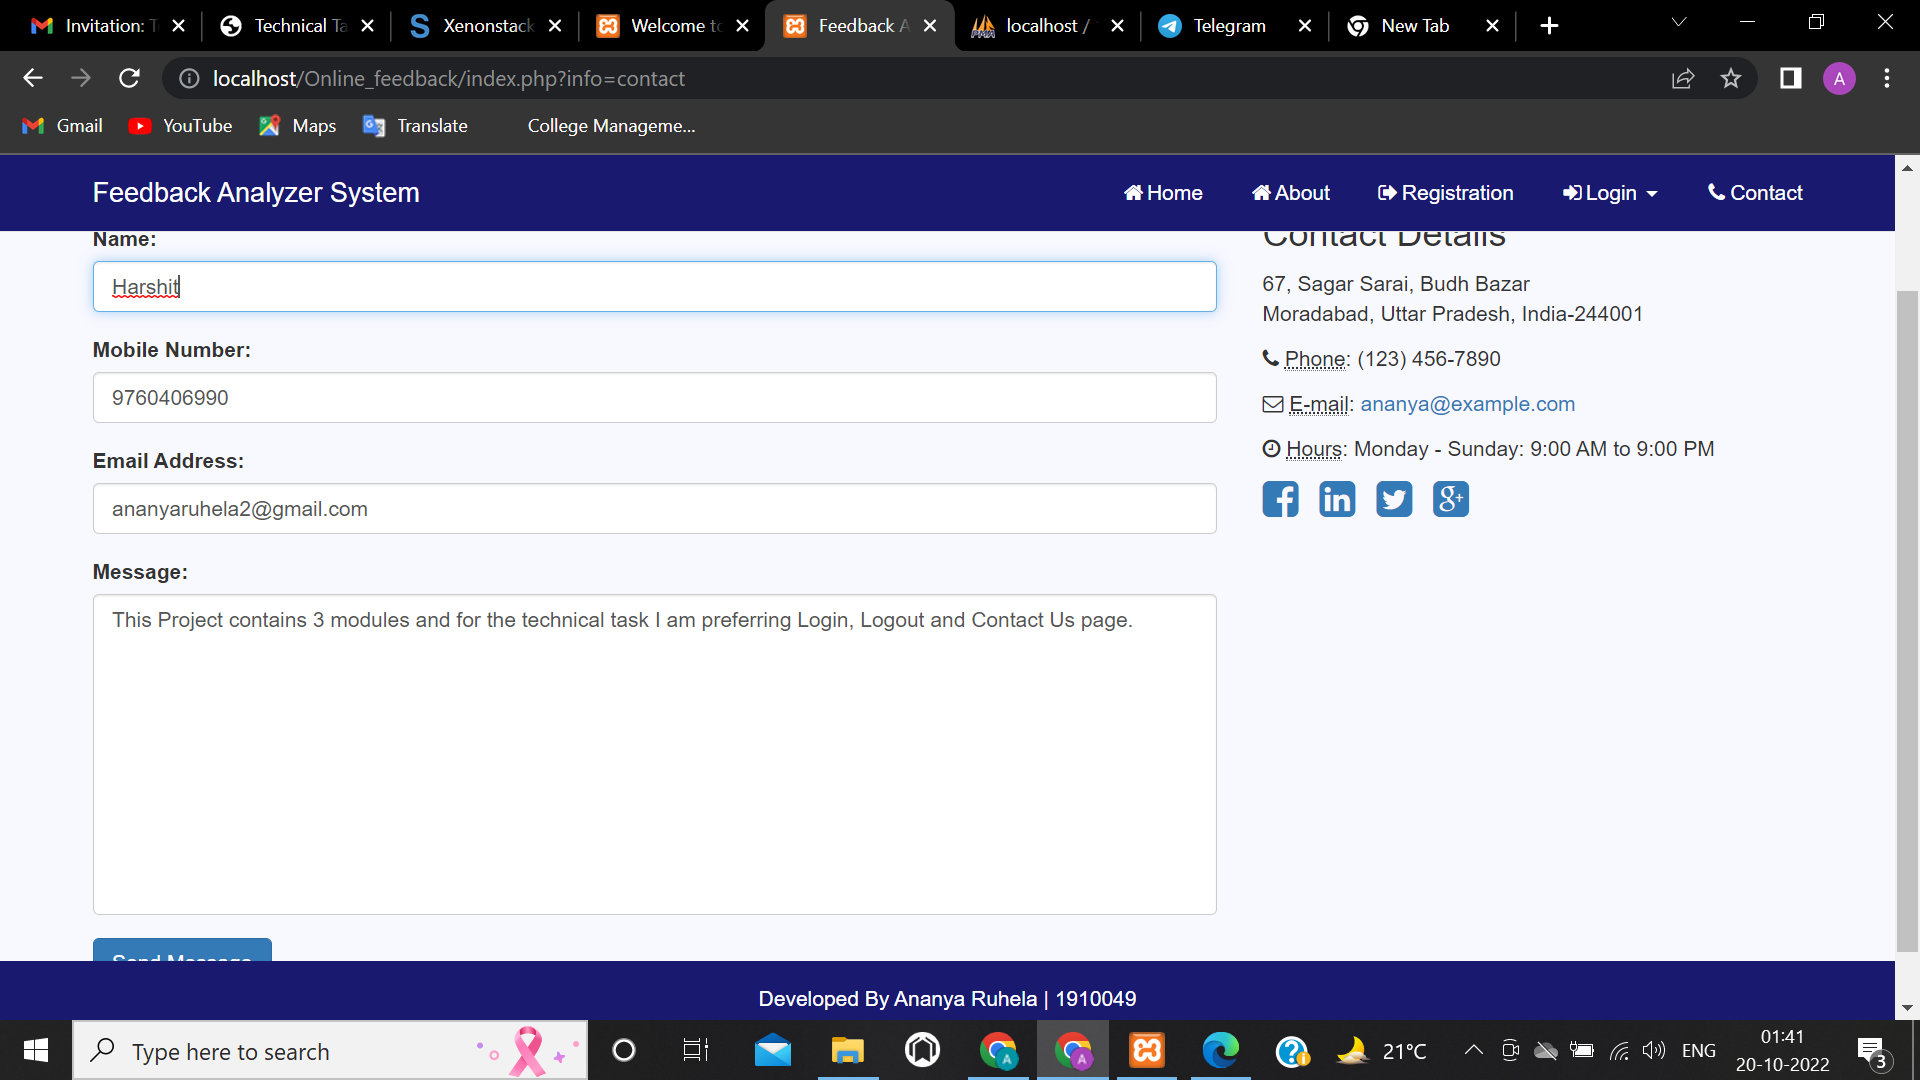Click the ananya@example.com email link
1920x1080 pixels.
click(1467, 404)
